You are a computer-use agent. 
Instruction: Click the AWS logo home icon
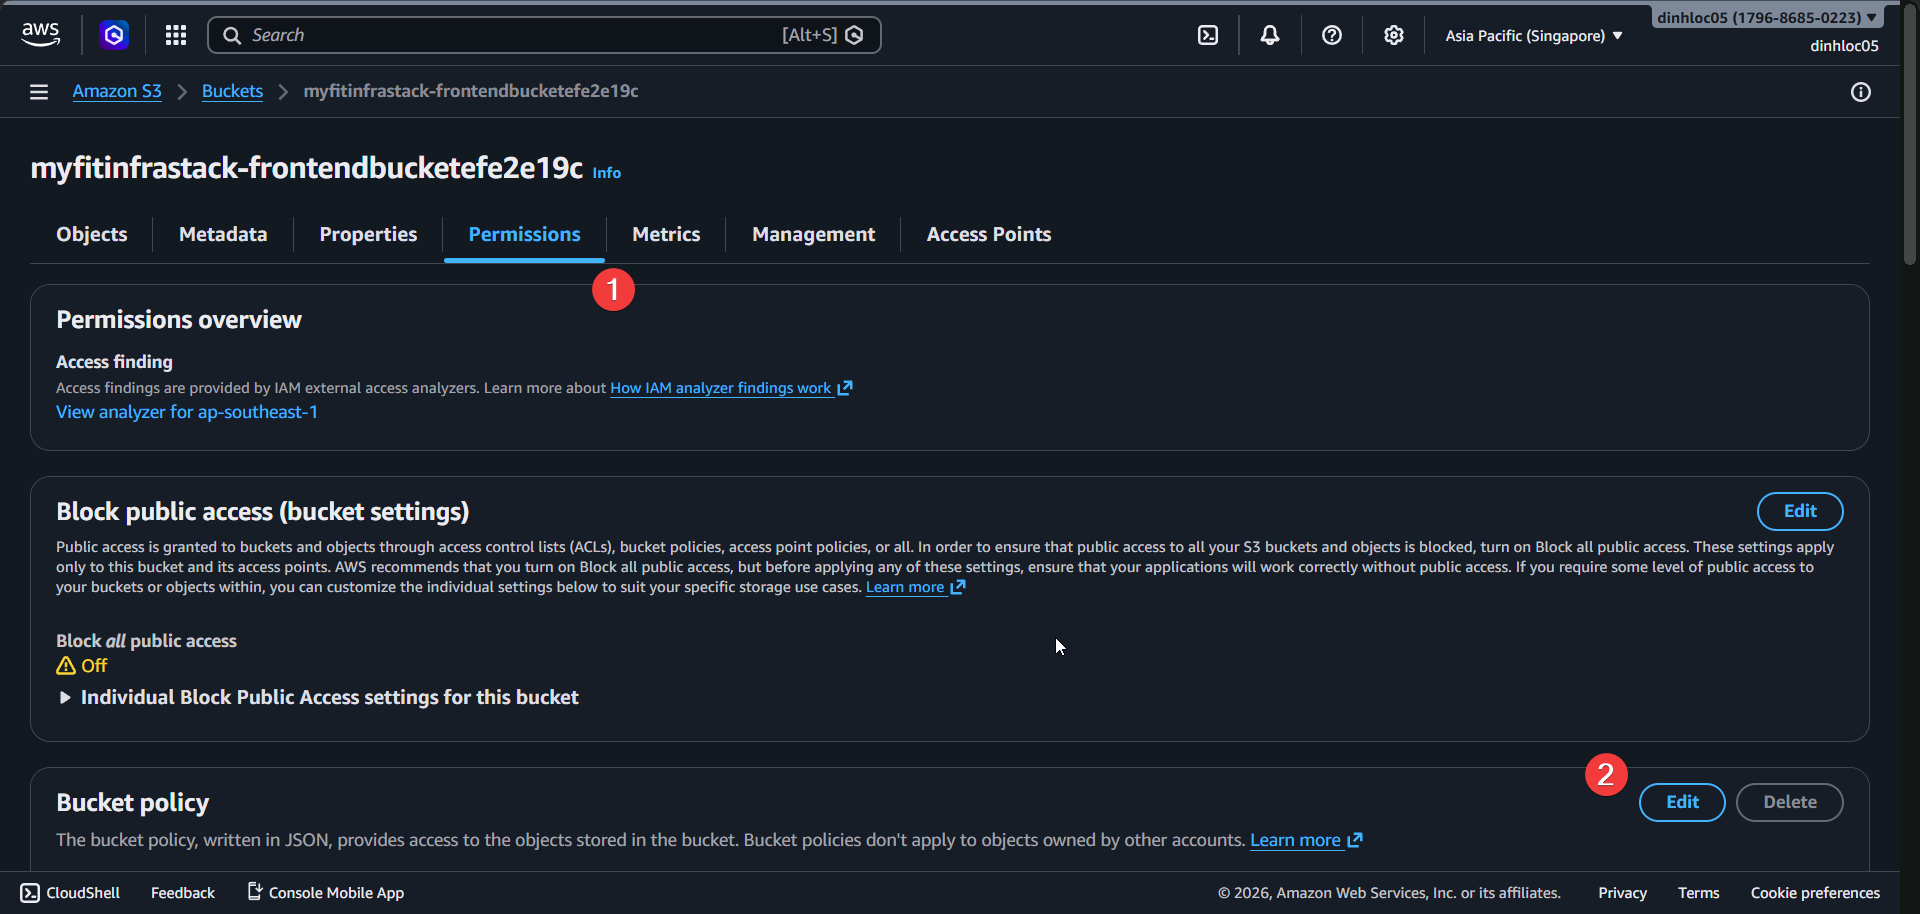point(40,34)
